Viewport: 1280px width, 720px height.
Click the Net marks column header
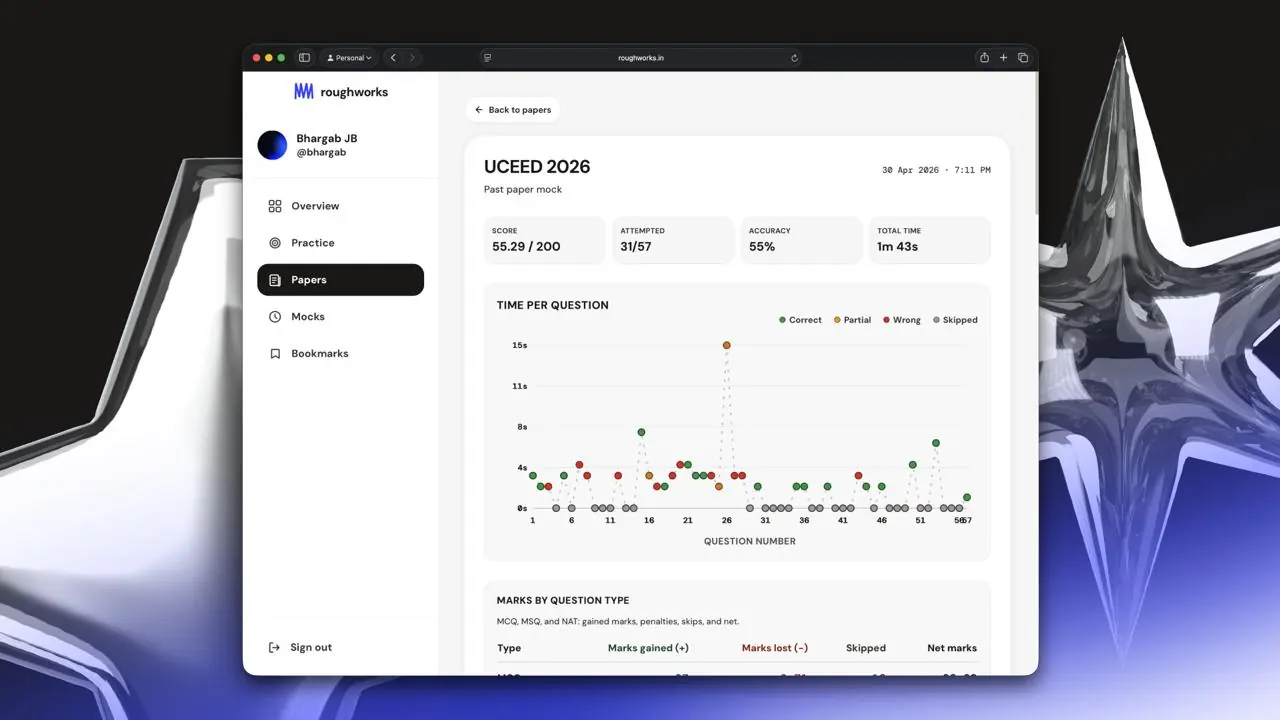(952, 648)
